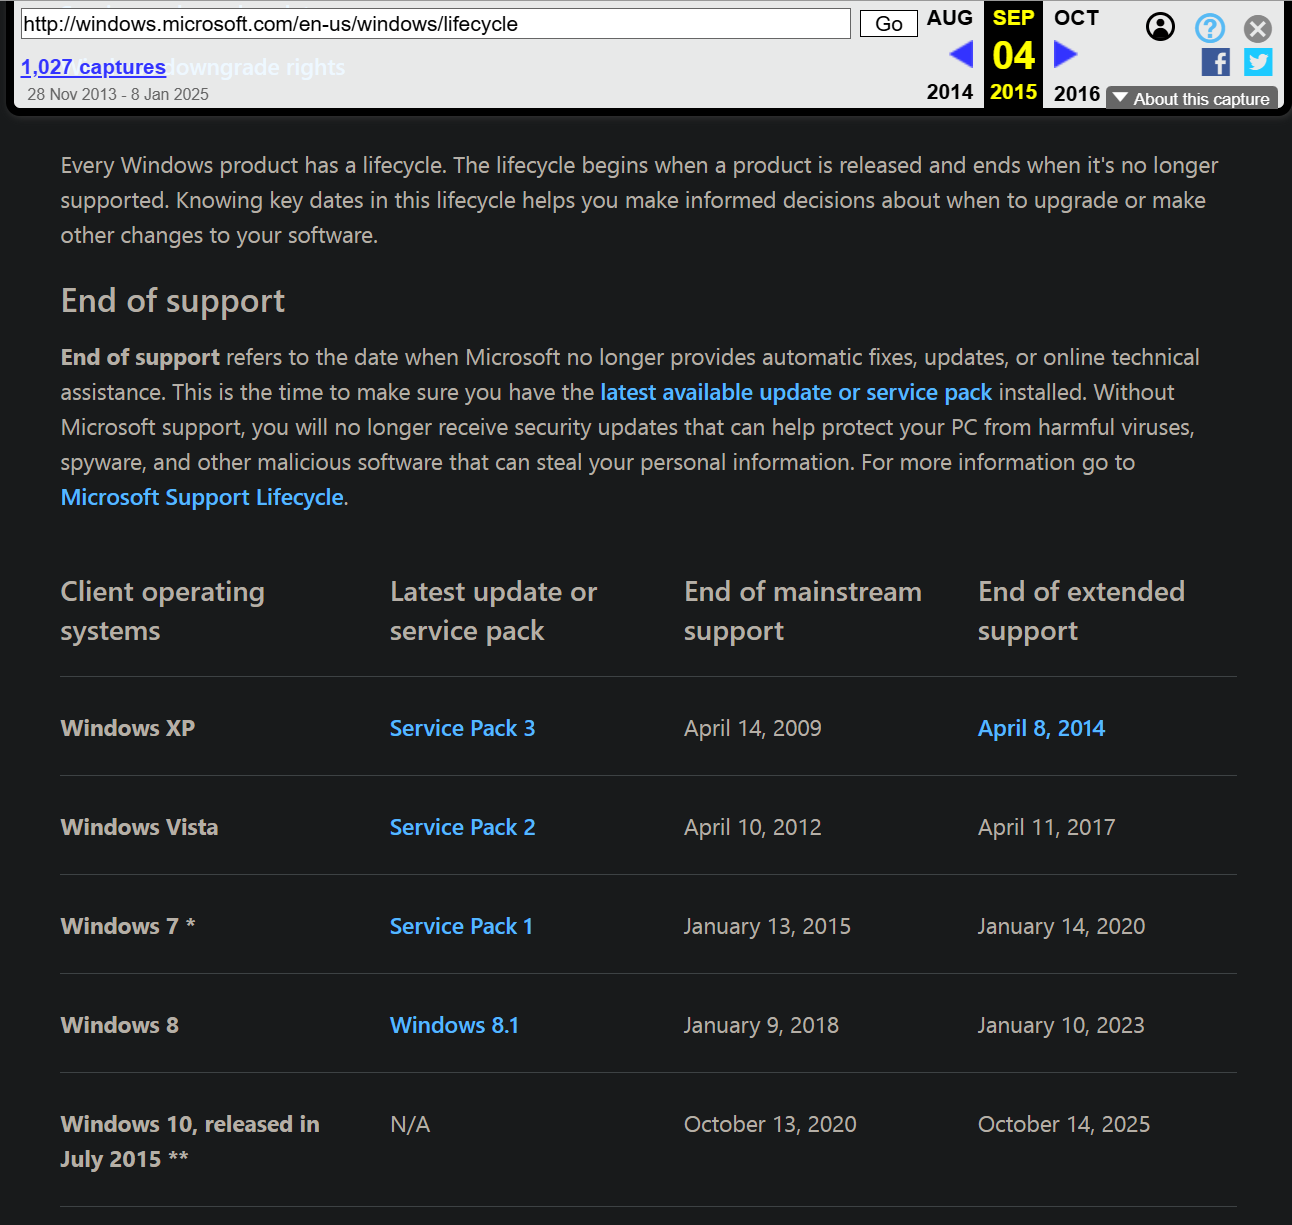Click the Wayback Machine user account icon
Screen dimensions: 1292x1225
1160,27
